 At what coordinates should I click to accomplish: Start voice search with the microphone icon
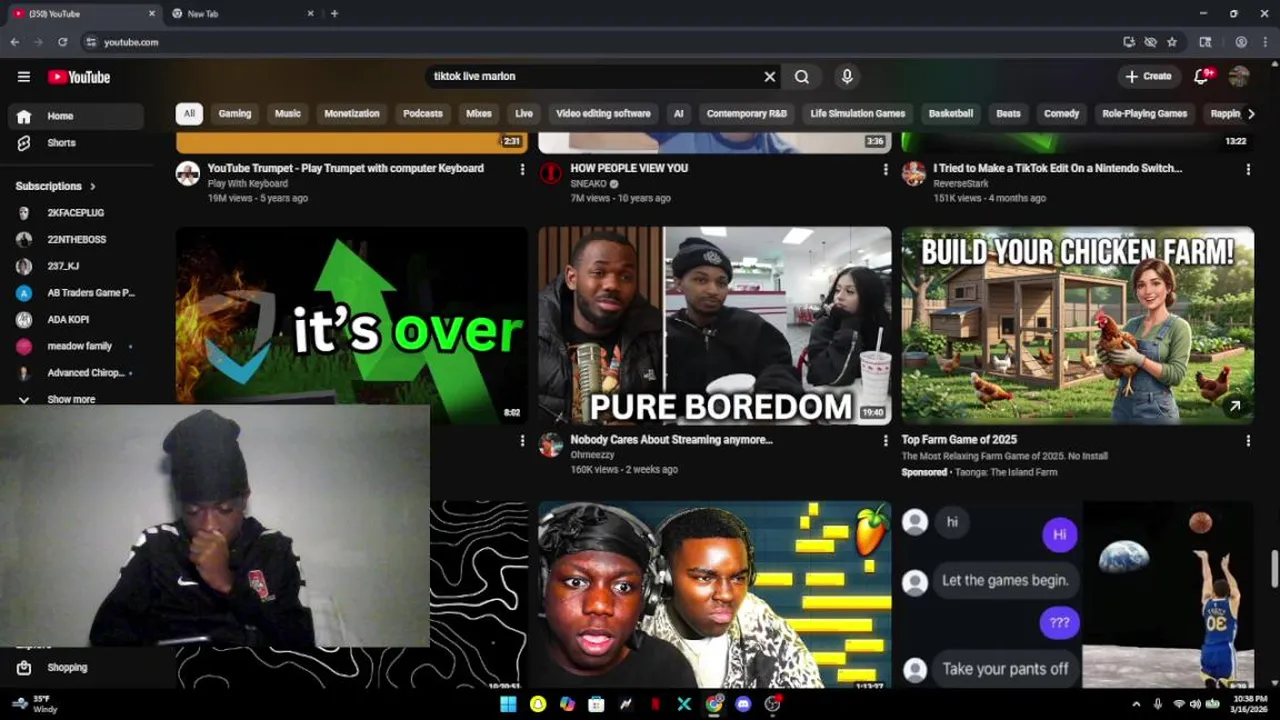(847, 76)
